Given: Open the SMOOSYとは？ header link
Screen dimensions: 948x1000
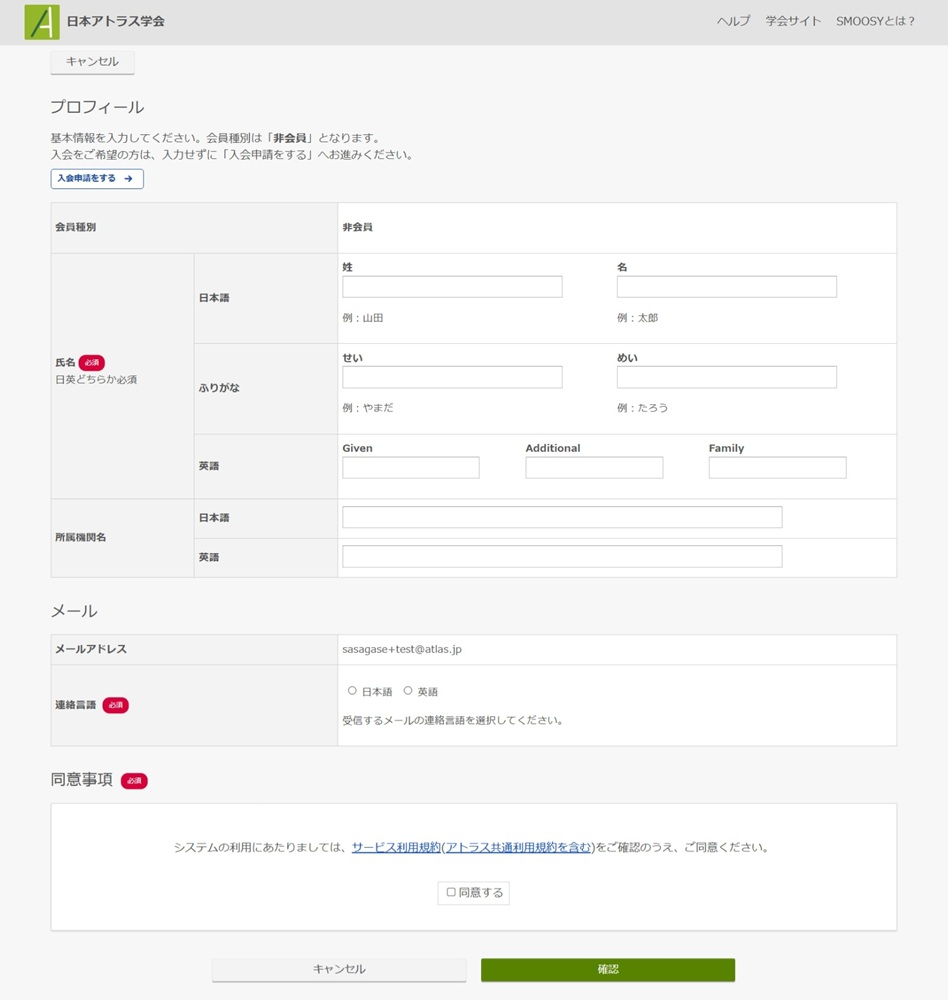Looking at the screenshot, I should (875, 21).
